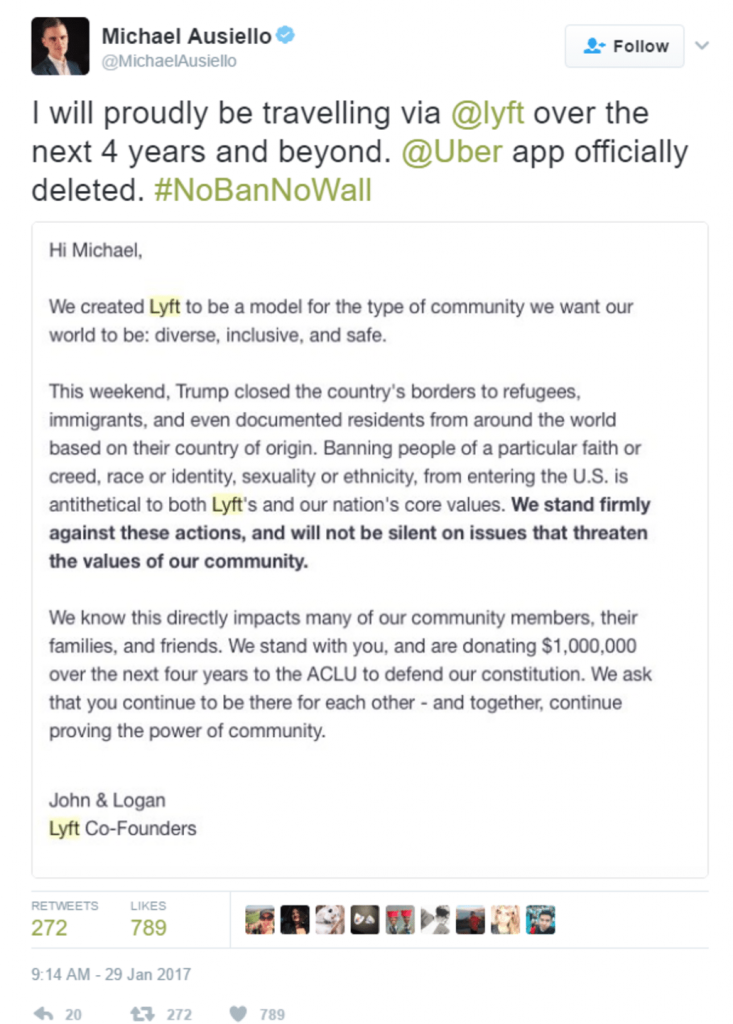This screenshot has height=1024, width=733.
Task: Like the tweet with the heart icon
Action: click(237, 1013)
